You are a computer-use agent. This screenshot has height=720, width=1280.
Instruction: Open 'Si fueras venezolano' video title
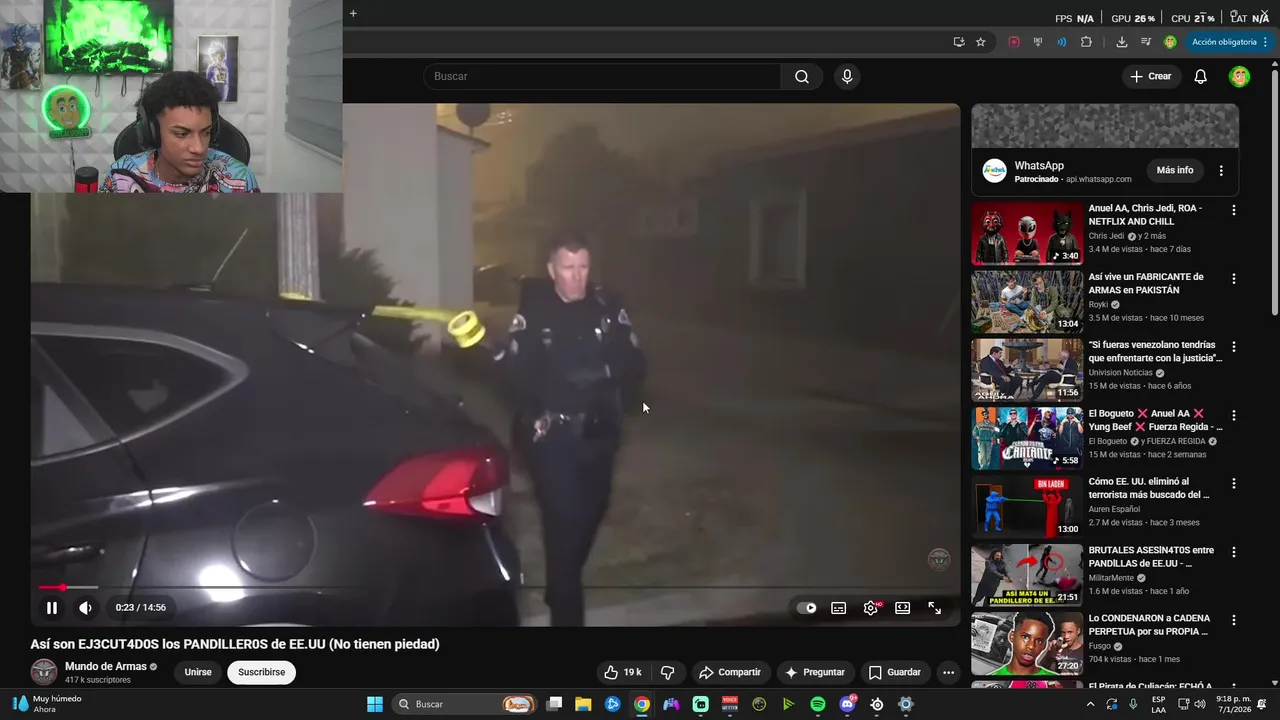tap(1155, 351)
